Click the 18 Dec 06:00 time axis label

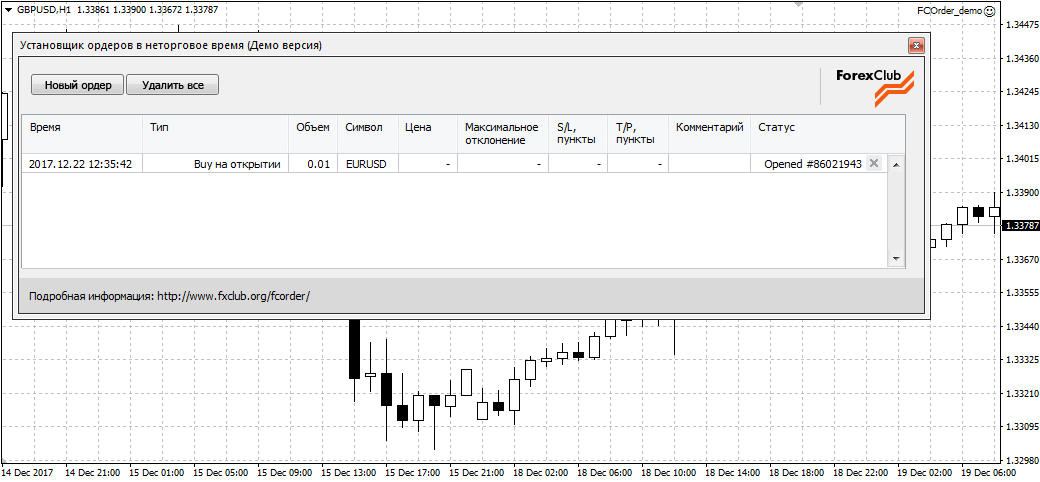(606, 473)
